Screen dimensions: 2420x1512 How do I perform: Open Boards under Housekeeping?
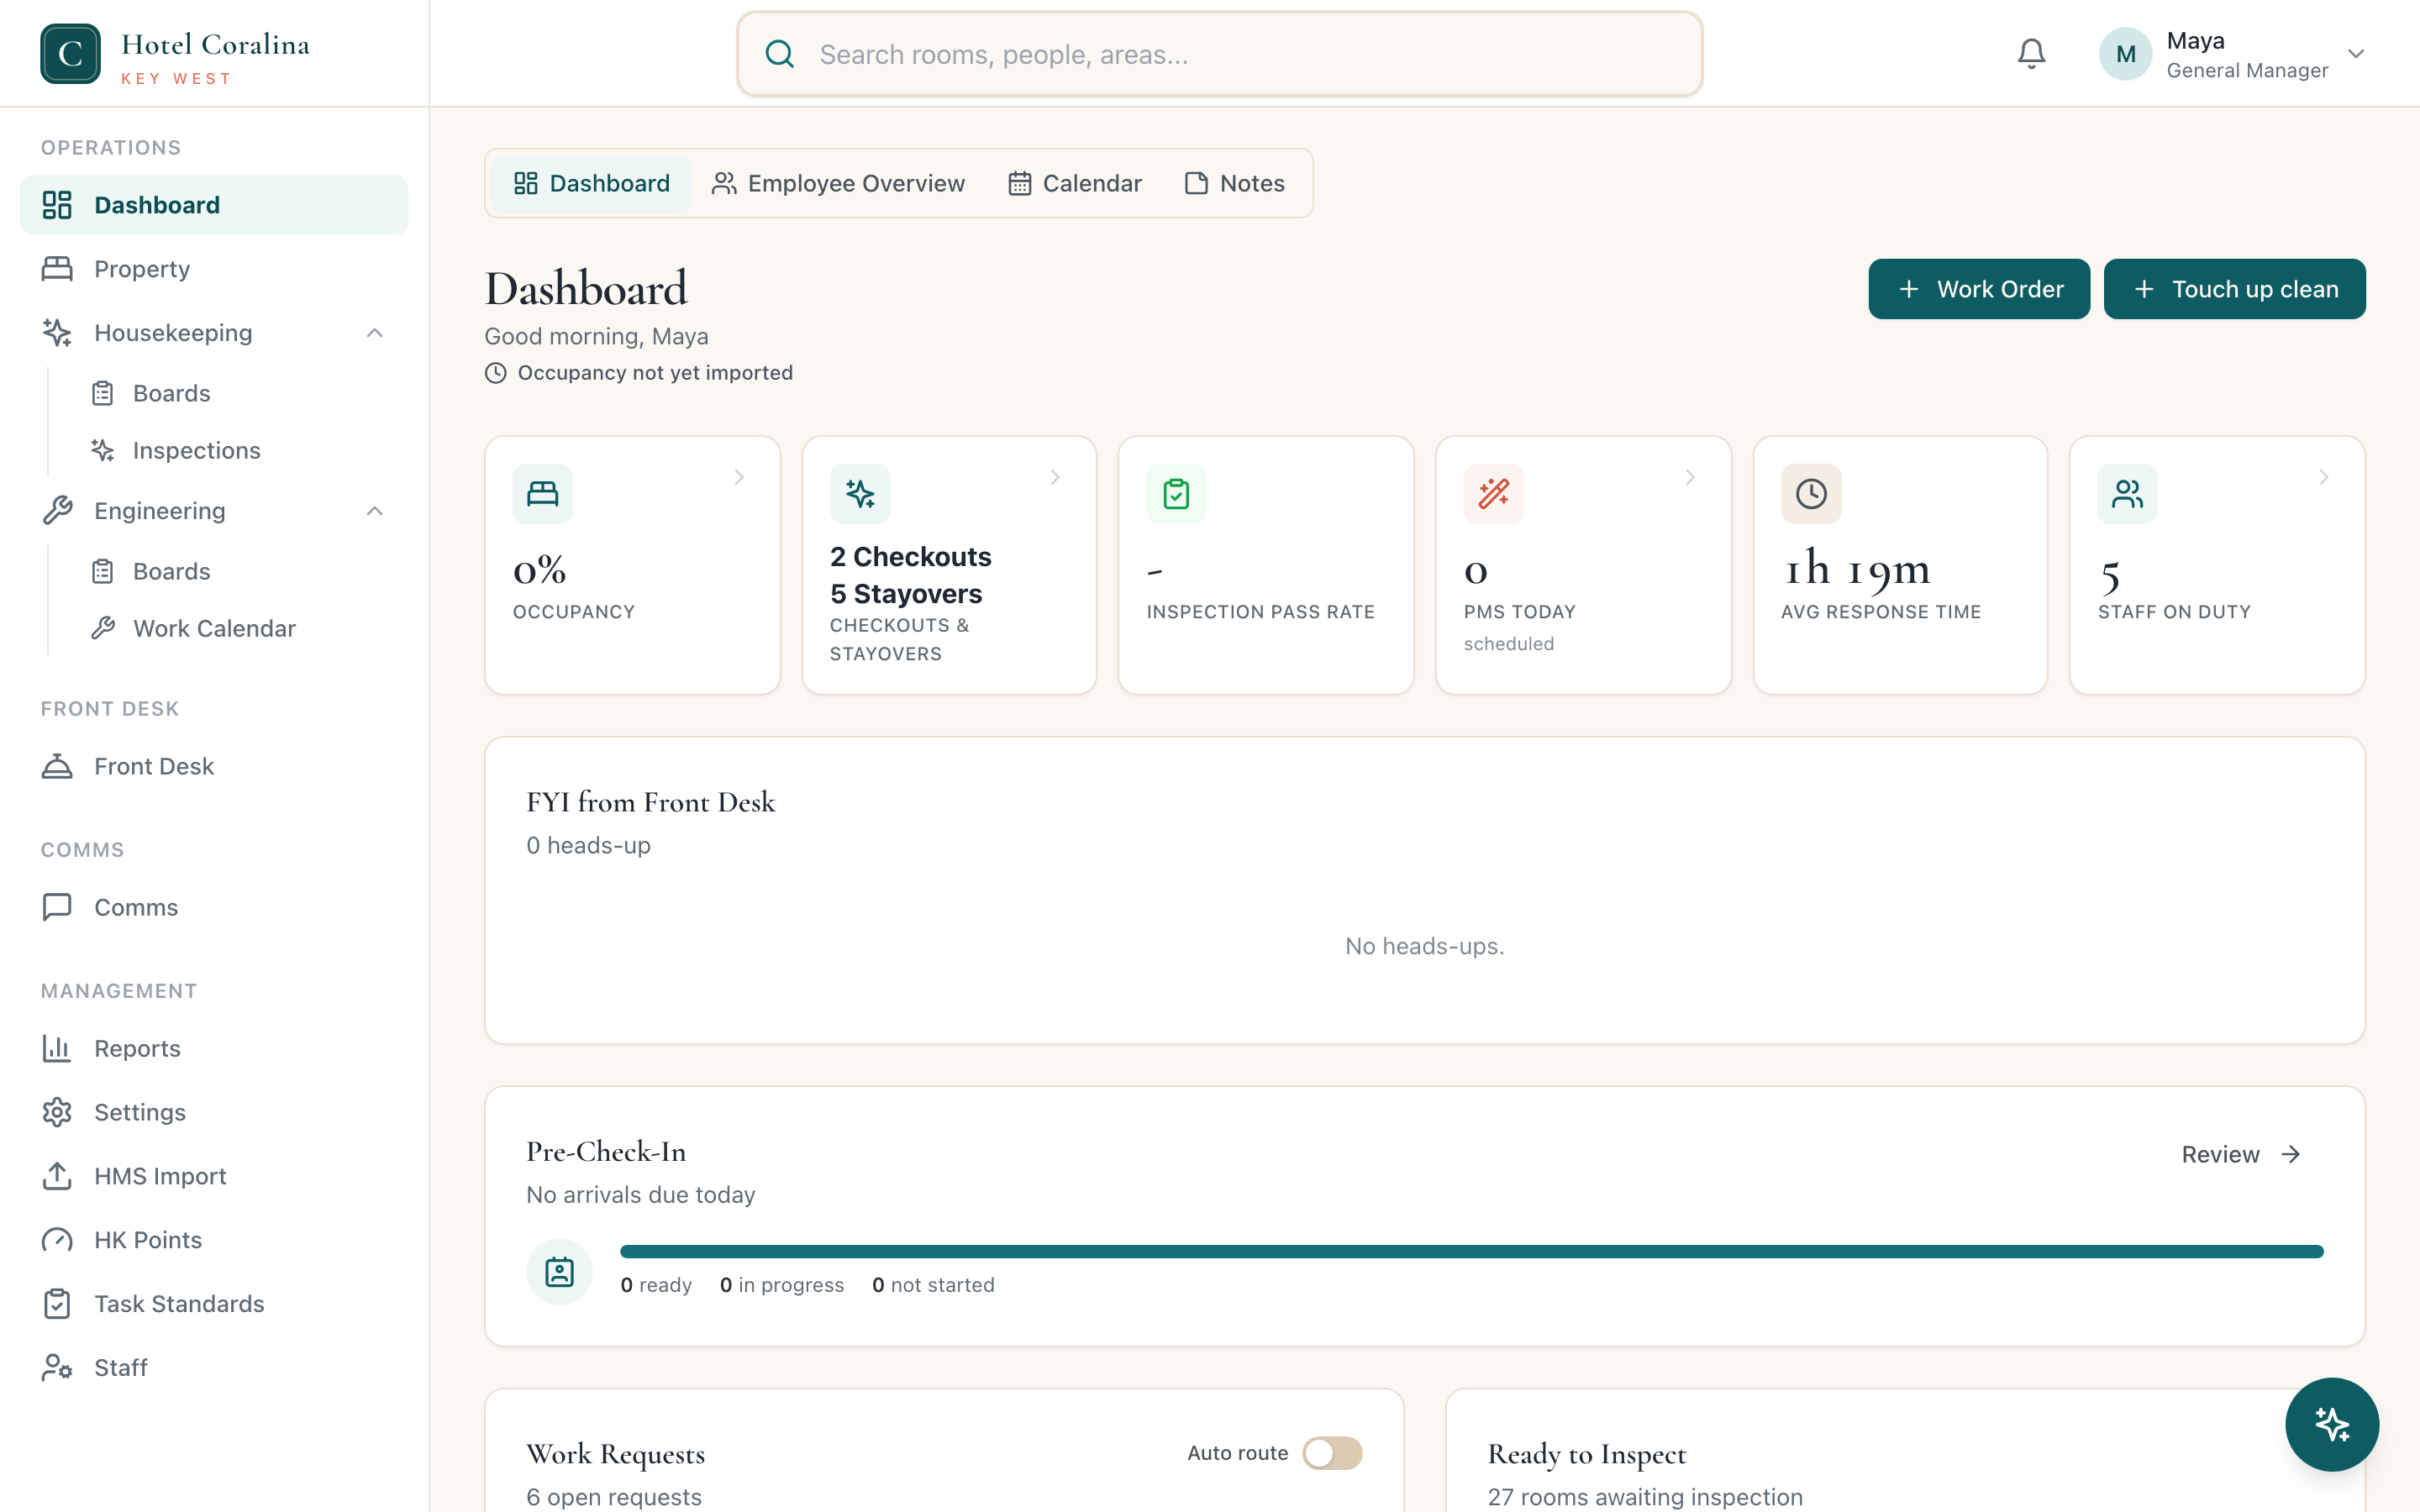pos(171,393)
